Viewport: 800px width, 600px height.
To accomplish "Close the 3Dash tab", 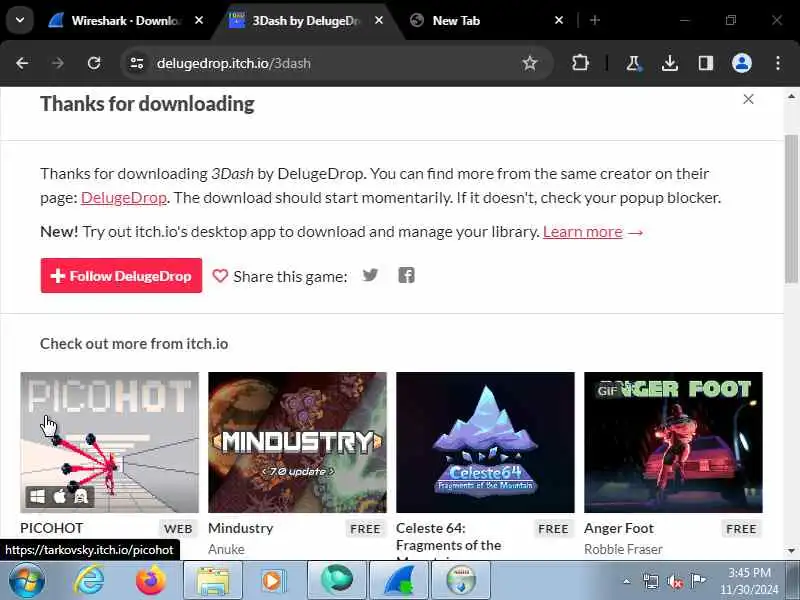I will click(x=379, y=20).
